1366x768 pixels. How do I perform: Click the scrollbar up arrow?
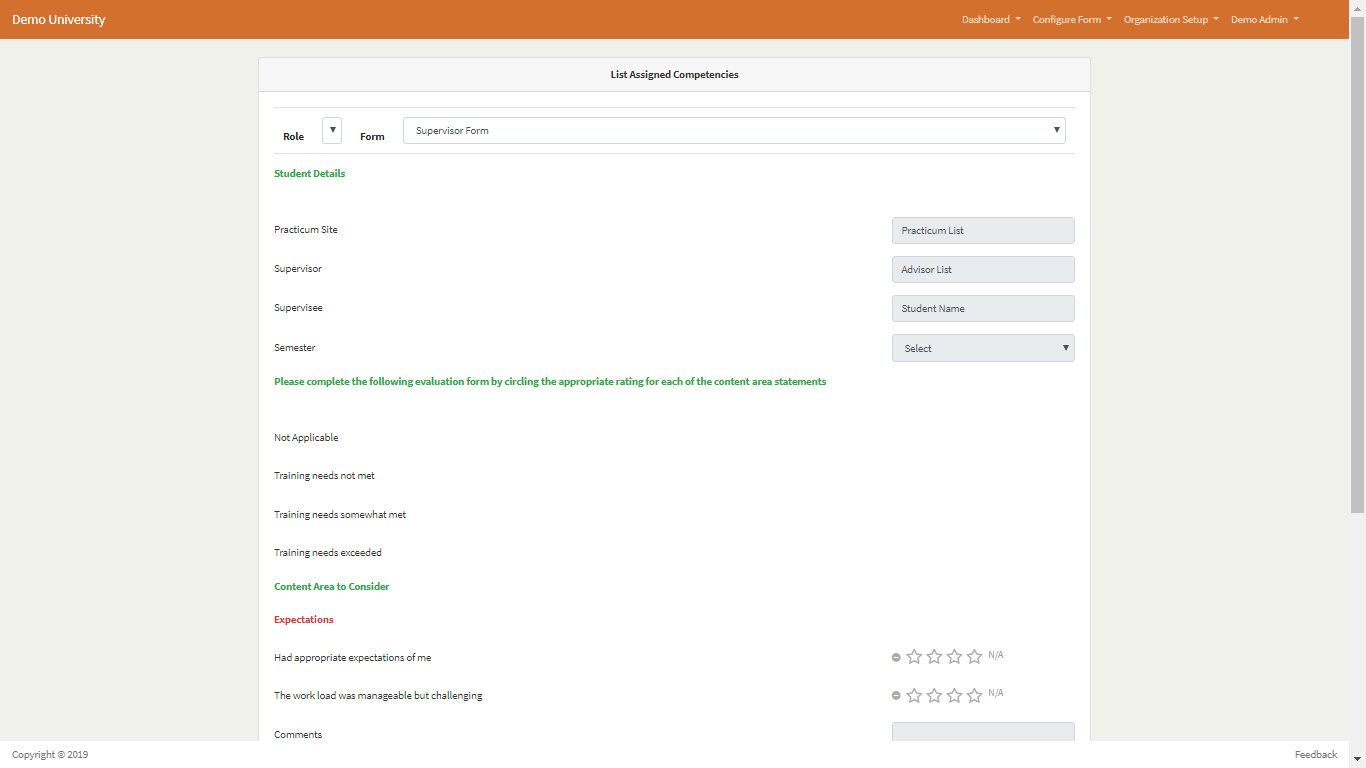tap(1359, 7)
